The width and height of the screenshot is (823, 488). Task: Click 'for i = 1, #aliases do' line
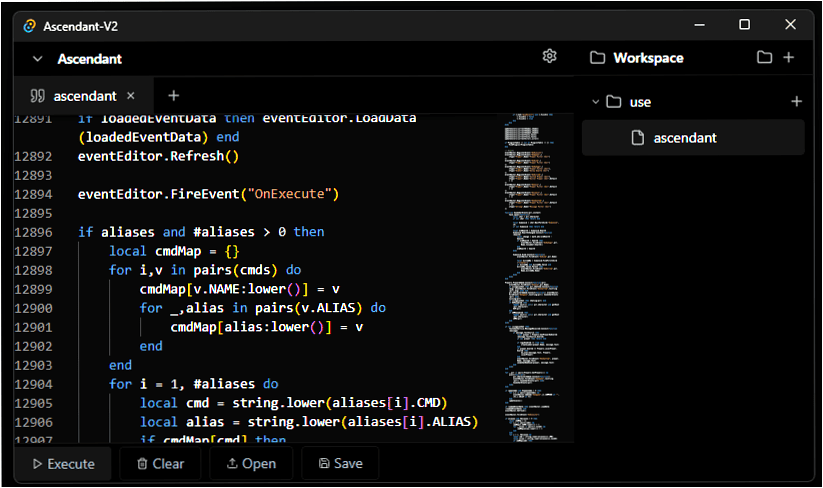tap(194, 384)
